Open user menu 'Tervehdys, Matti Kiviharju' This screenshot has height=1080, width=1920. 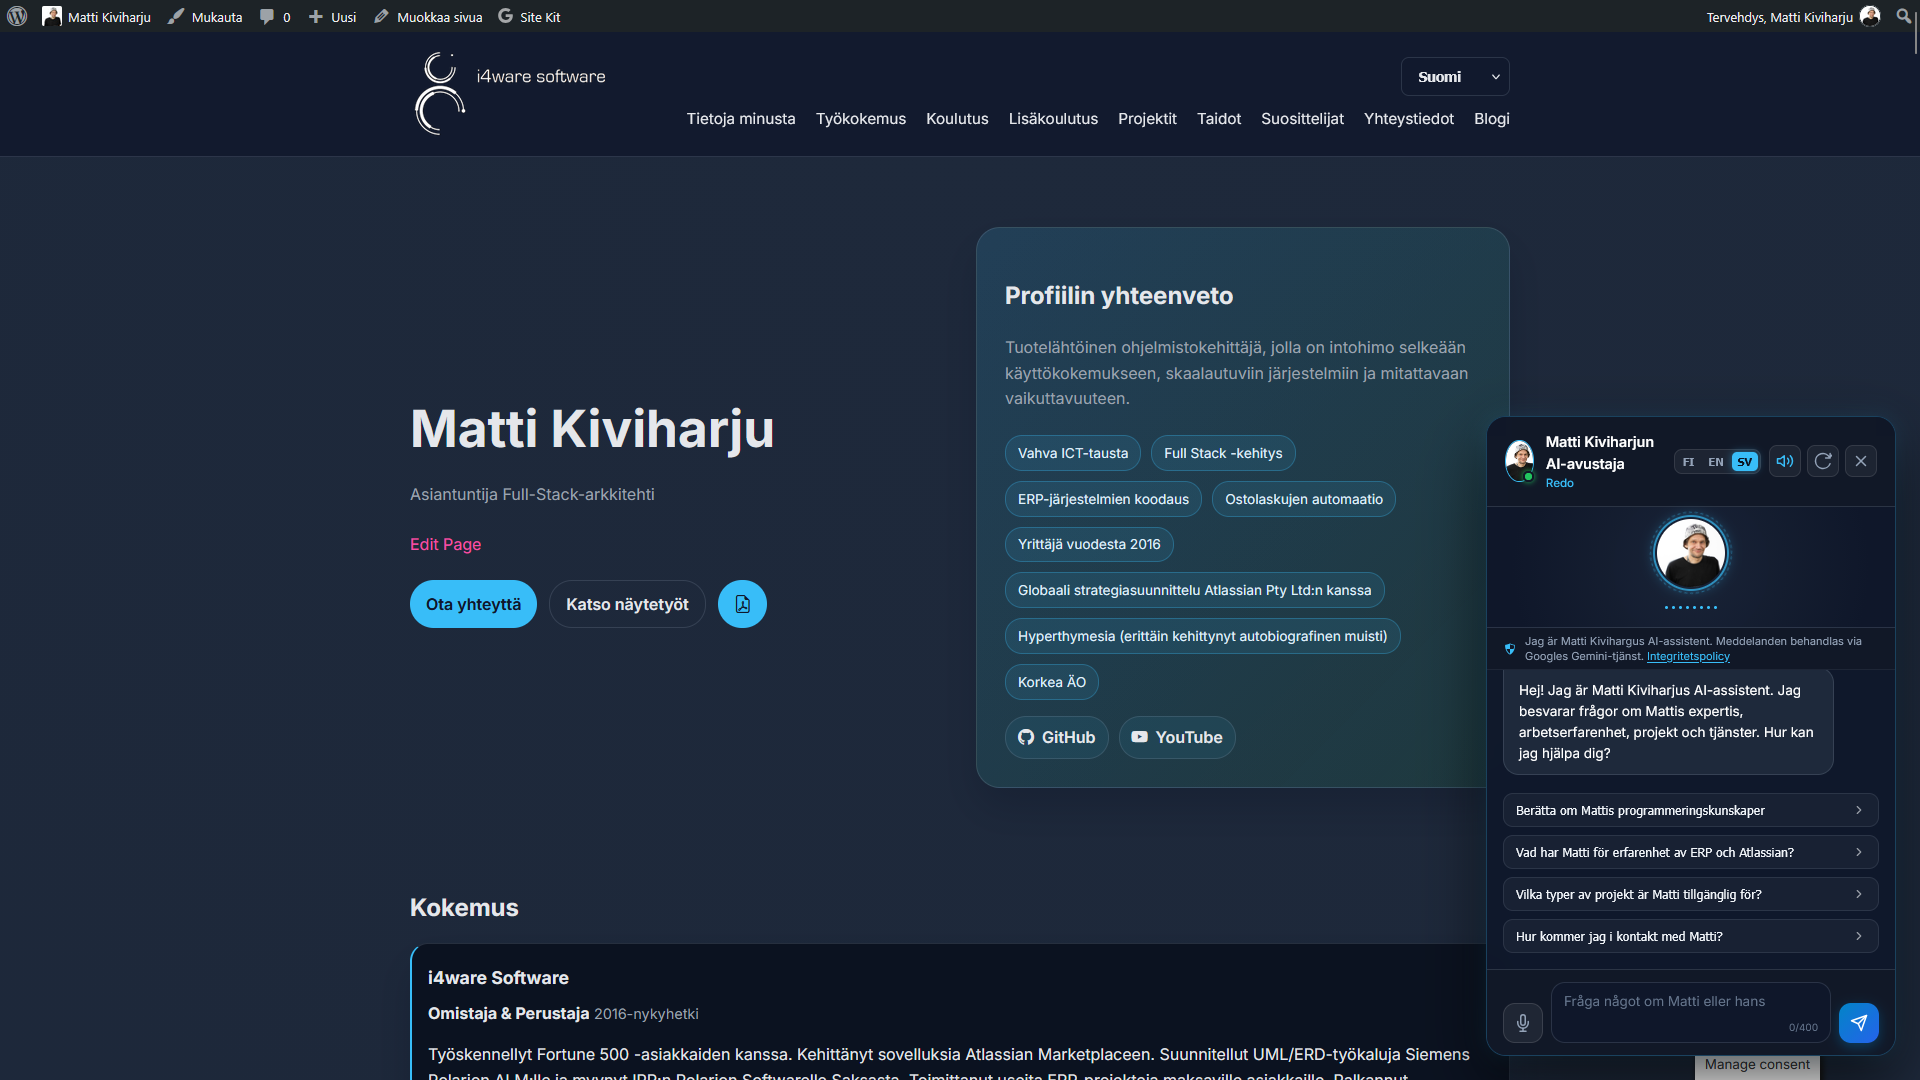pyautogui.click(x=1793, y=16)
